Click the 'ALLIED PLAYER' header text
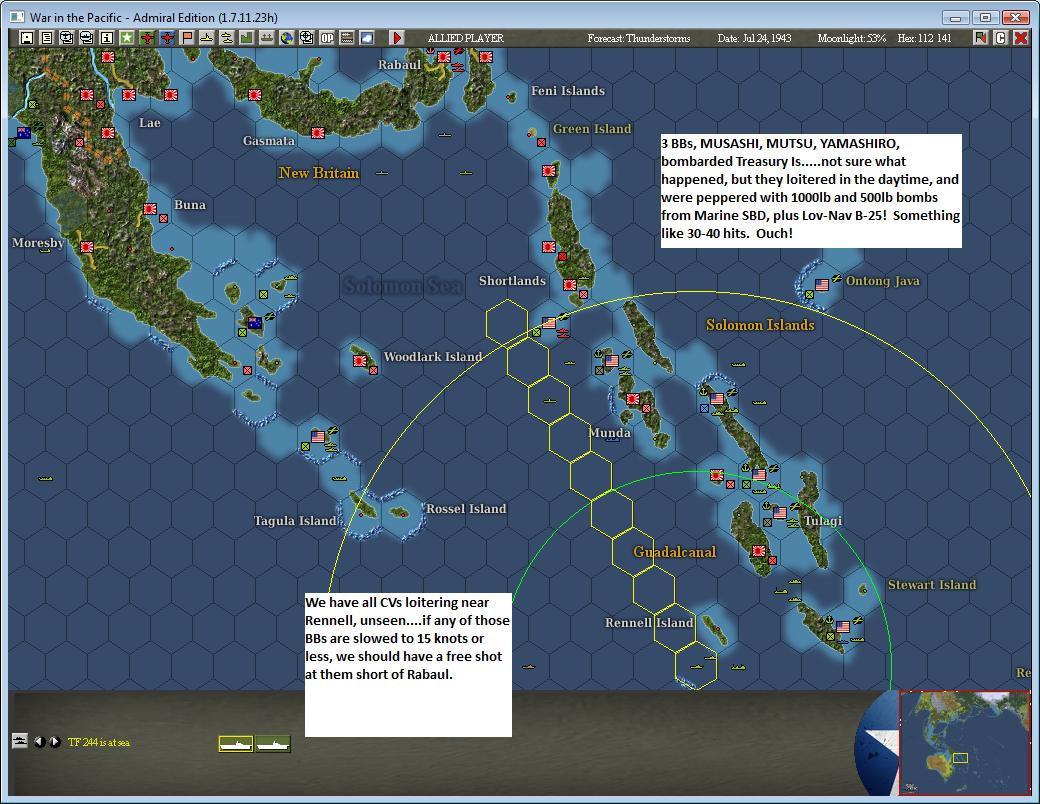The width and height of the screenshot is (1040, 804). click(x=466, y=38)
